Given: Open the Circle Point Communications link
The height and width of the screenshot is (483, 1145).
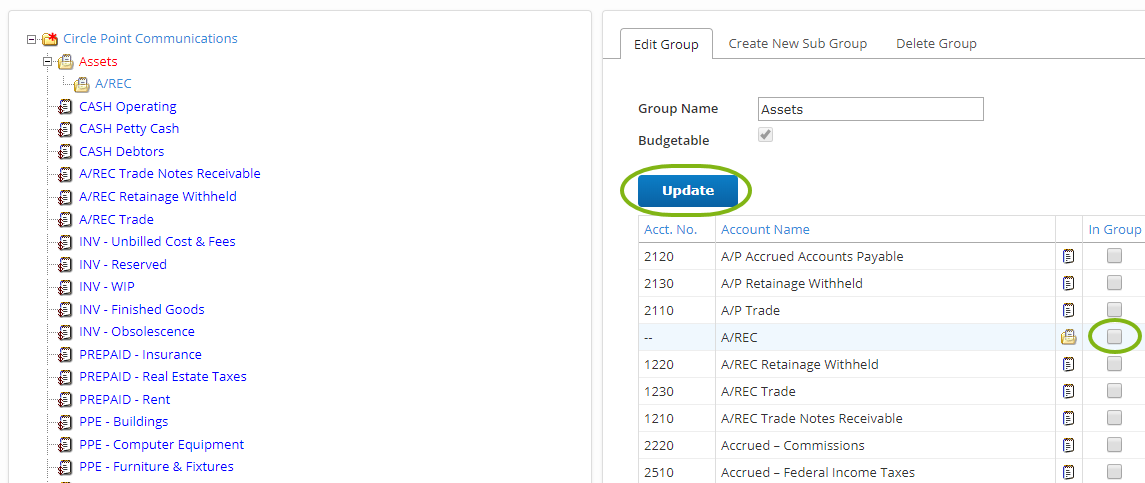Looking at the screenshot, I should [150, 39].
